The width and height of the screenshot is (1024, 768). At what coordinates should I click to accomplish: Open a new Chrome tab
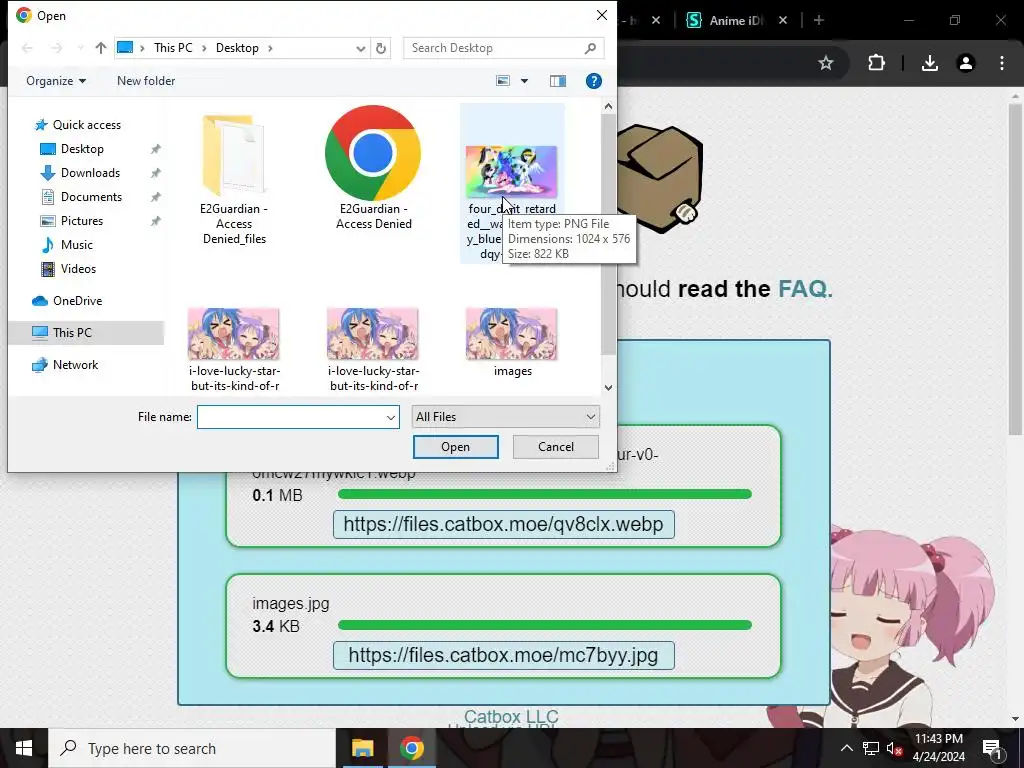tap(818, 20)
